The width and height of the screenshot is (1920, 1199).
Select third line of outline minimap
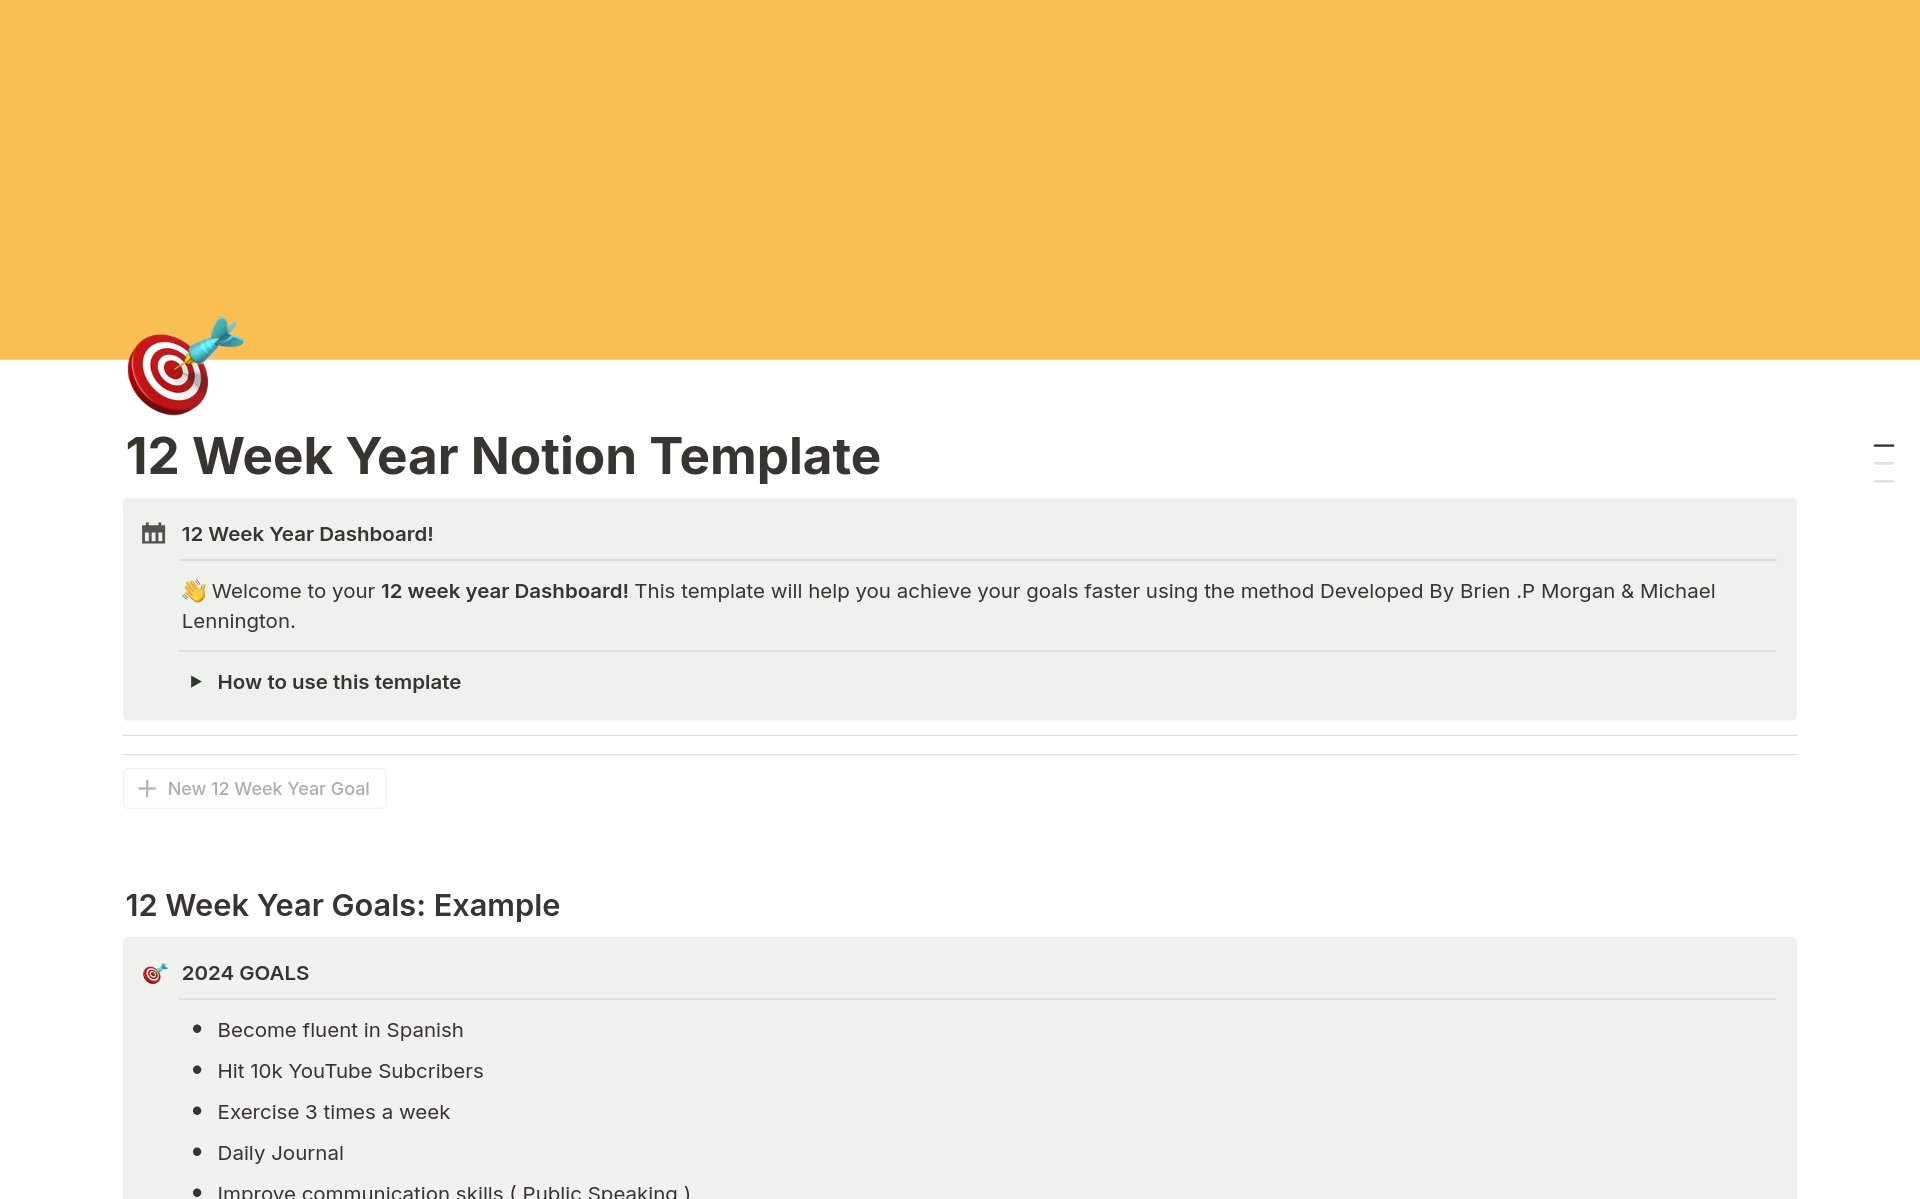click(1883, 481)
